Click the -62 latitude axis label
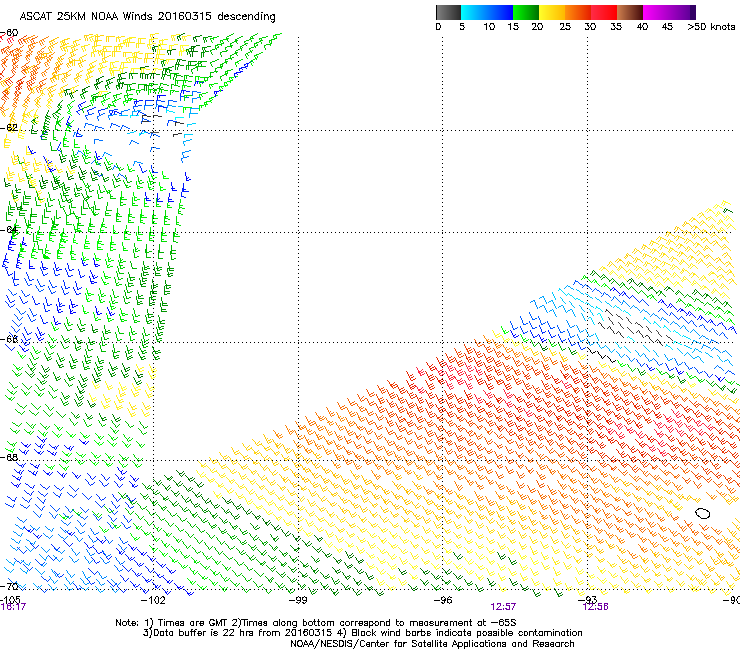 pos(9,127)
